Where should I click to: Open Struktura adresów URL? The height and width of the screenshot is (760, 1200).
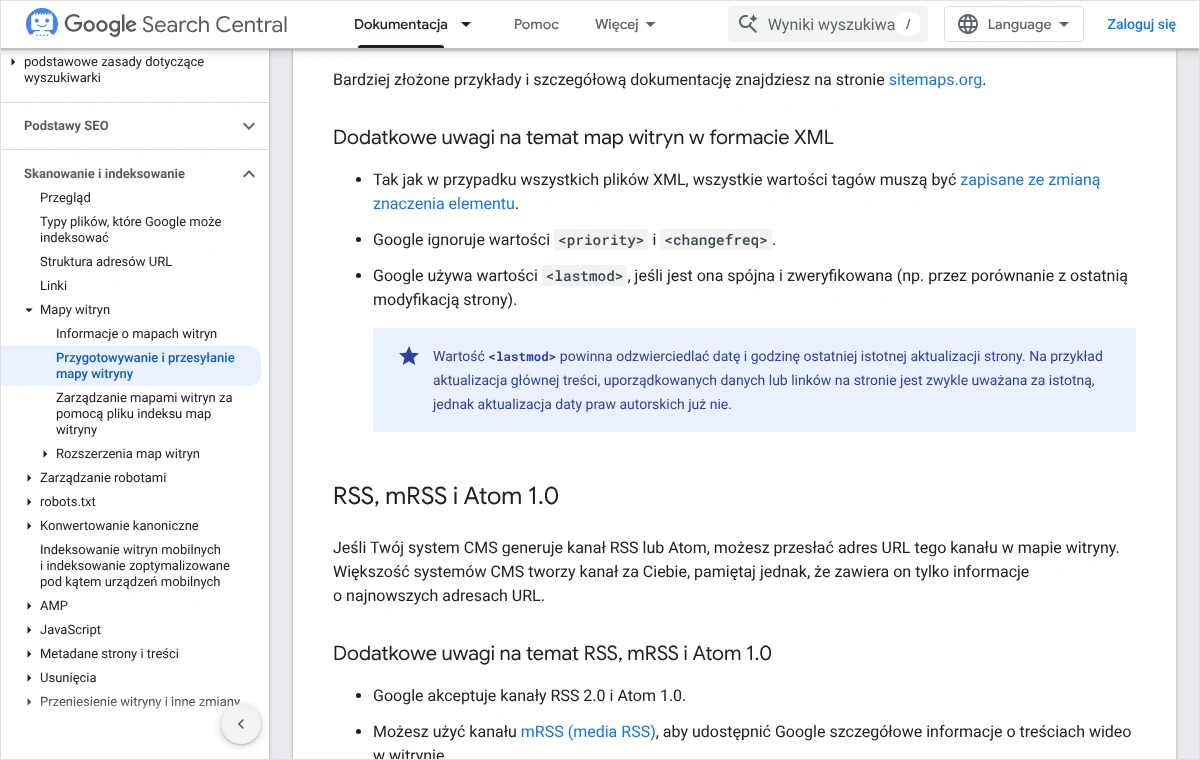coord(106,262)
